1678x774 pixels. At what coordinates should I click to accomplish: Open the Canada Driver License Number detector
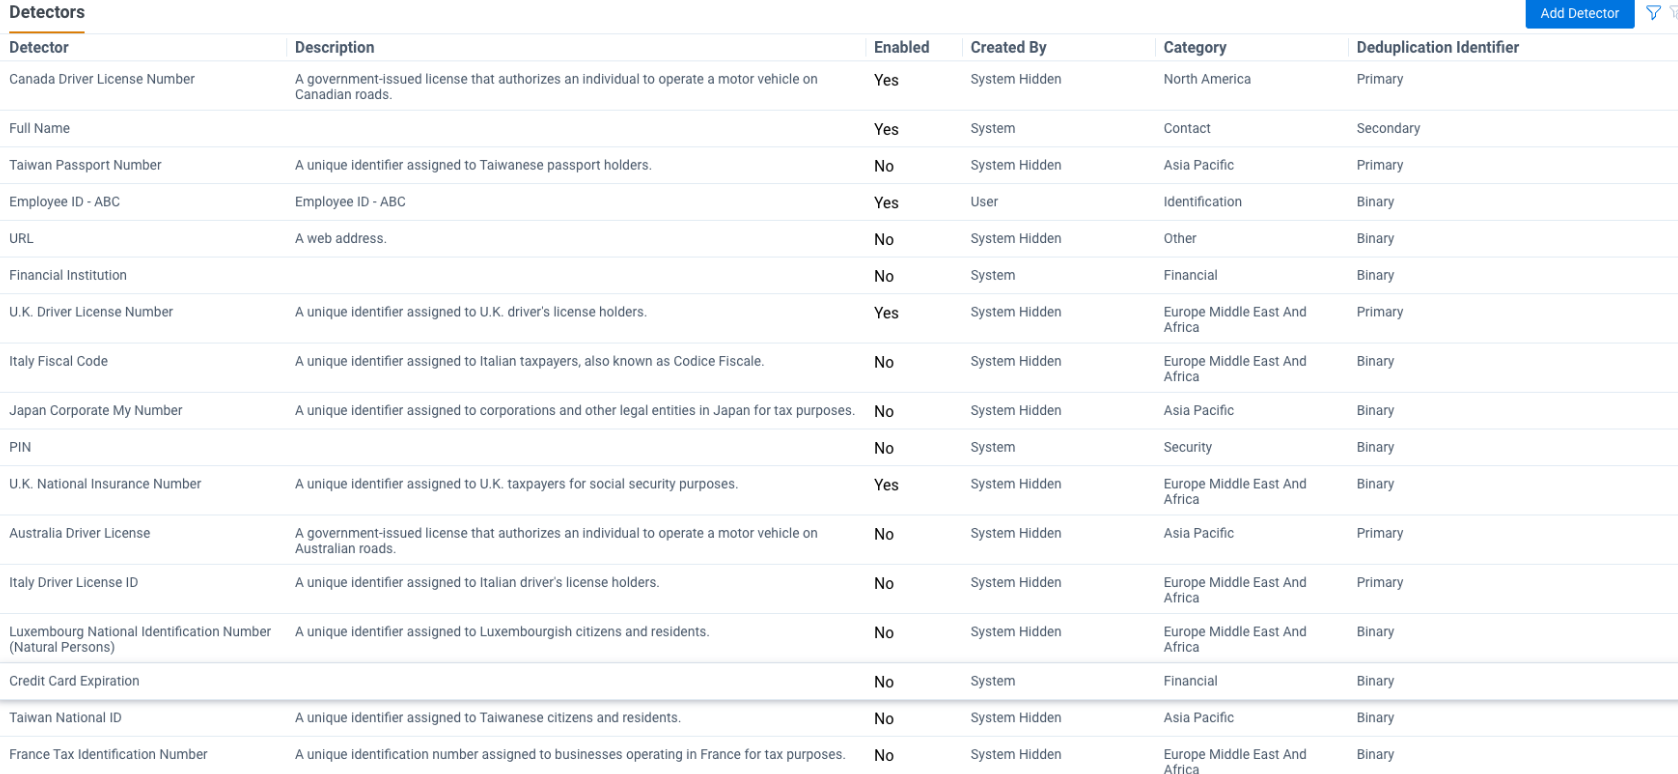point(102,79)
